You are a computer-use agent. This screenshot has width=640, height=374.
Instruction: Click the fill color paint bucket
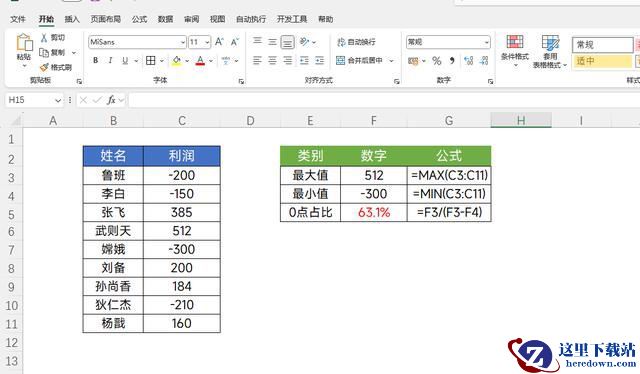[x=177, y=60]
